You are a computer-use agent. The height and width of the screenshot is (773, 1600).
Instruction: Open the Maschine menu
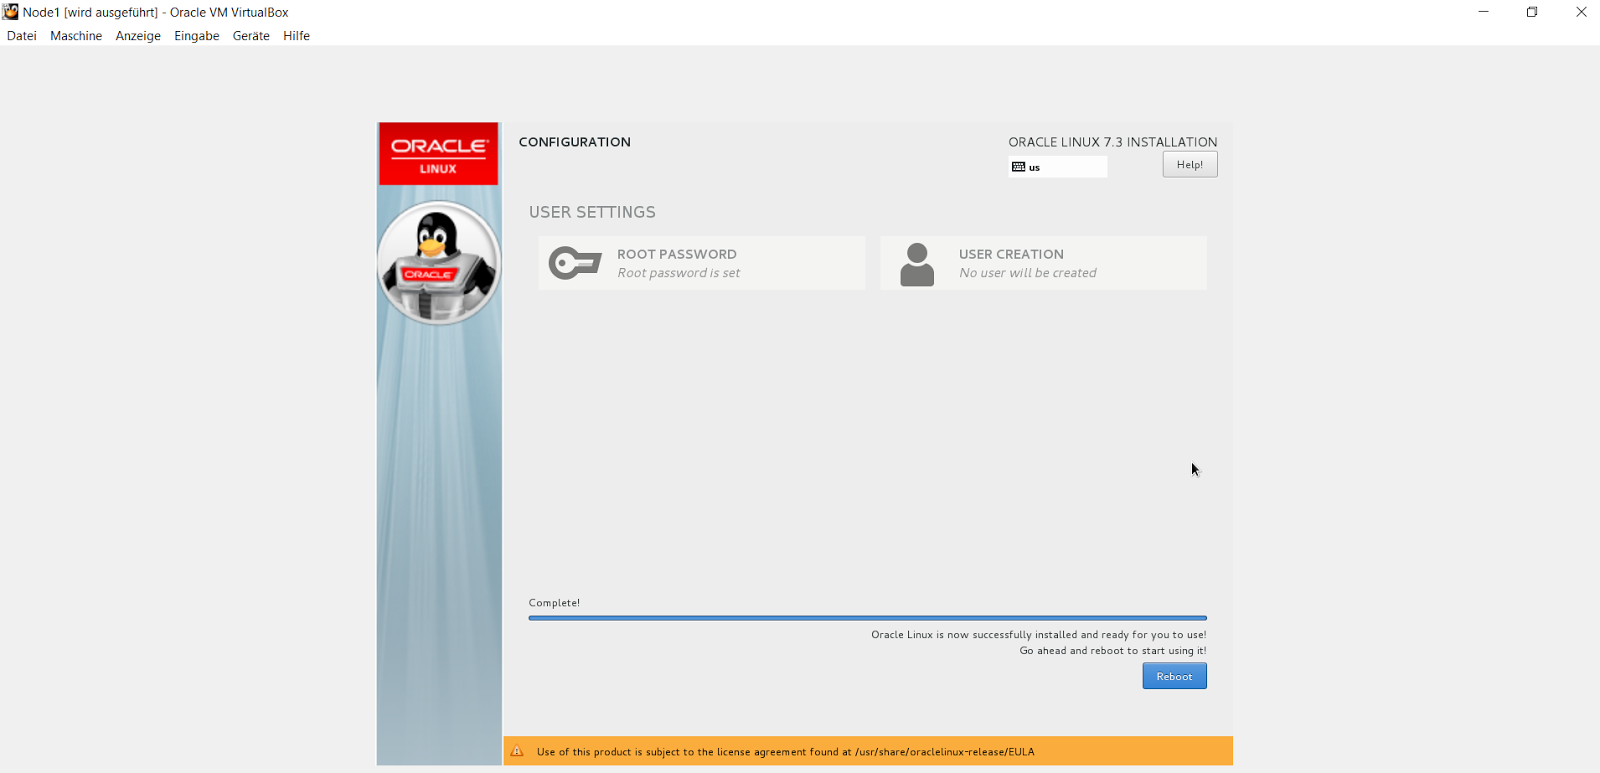tap(76, 36)
